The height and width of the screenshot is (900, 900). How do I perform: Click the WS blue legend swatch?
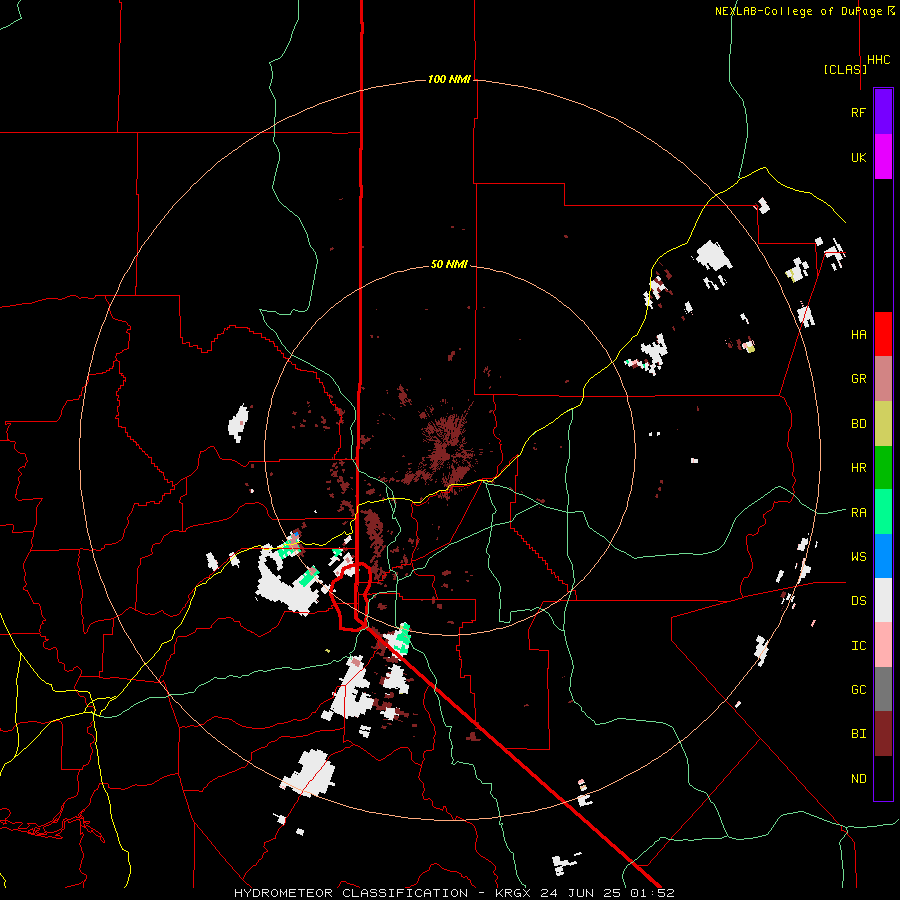tap(883, 556)
